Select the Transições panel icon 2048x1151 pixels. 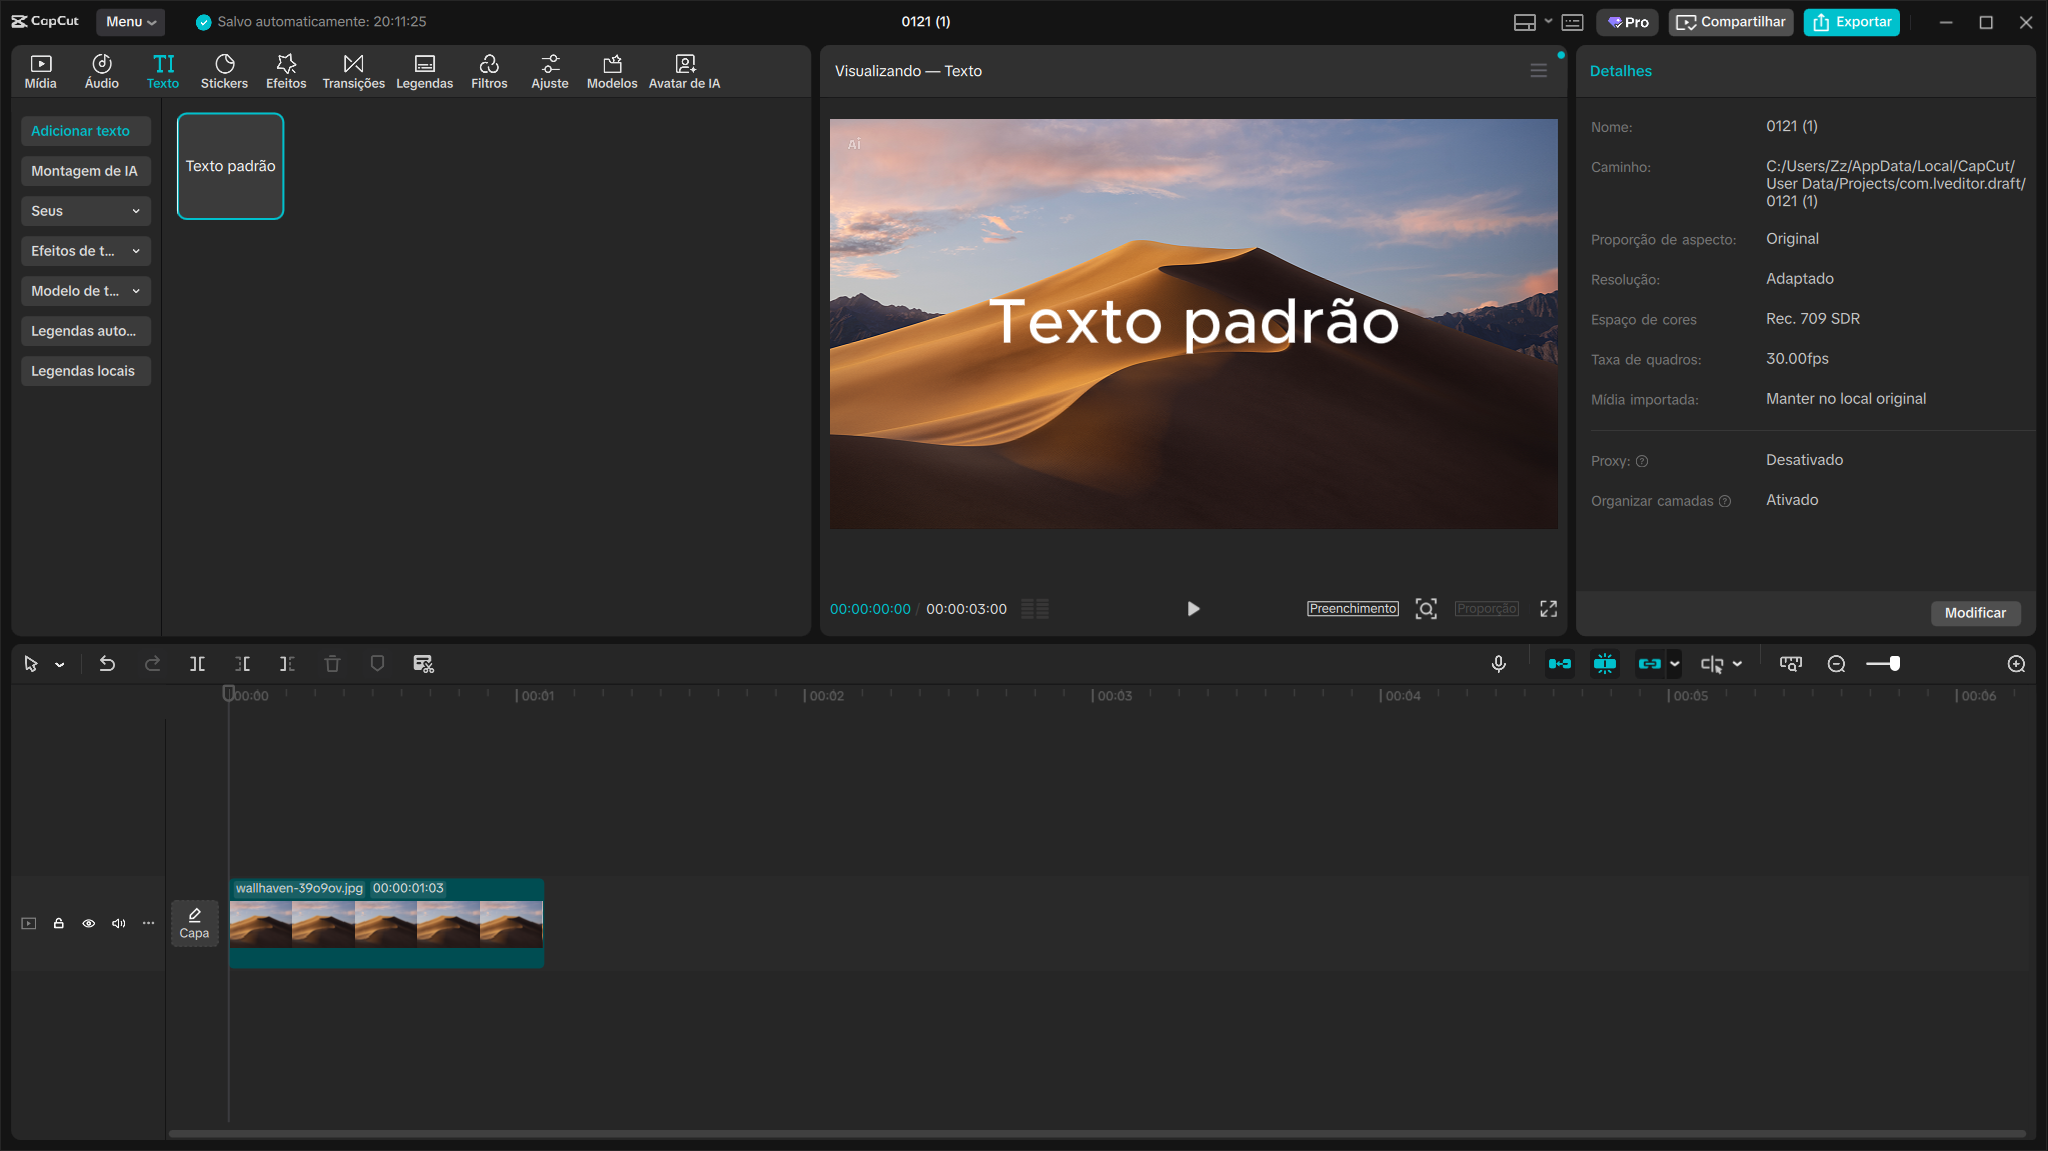(x=353, y=70)
